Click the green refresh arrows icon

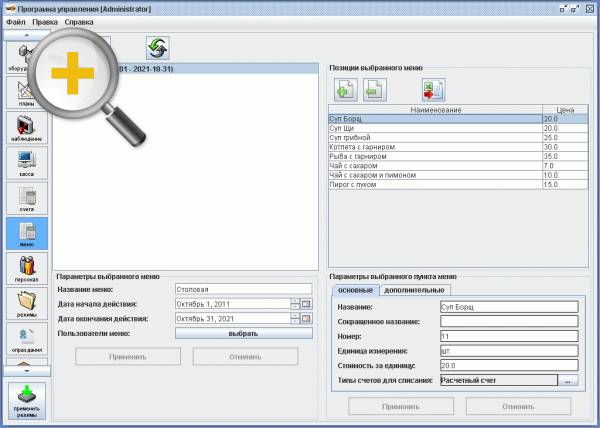(158, 47)
